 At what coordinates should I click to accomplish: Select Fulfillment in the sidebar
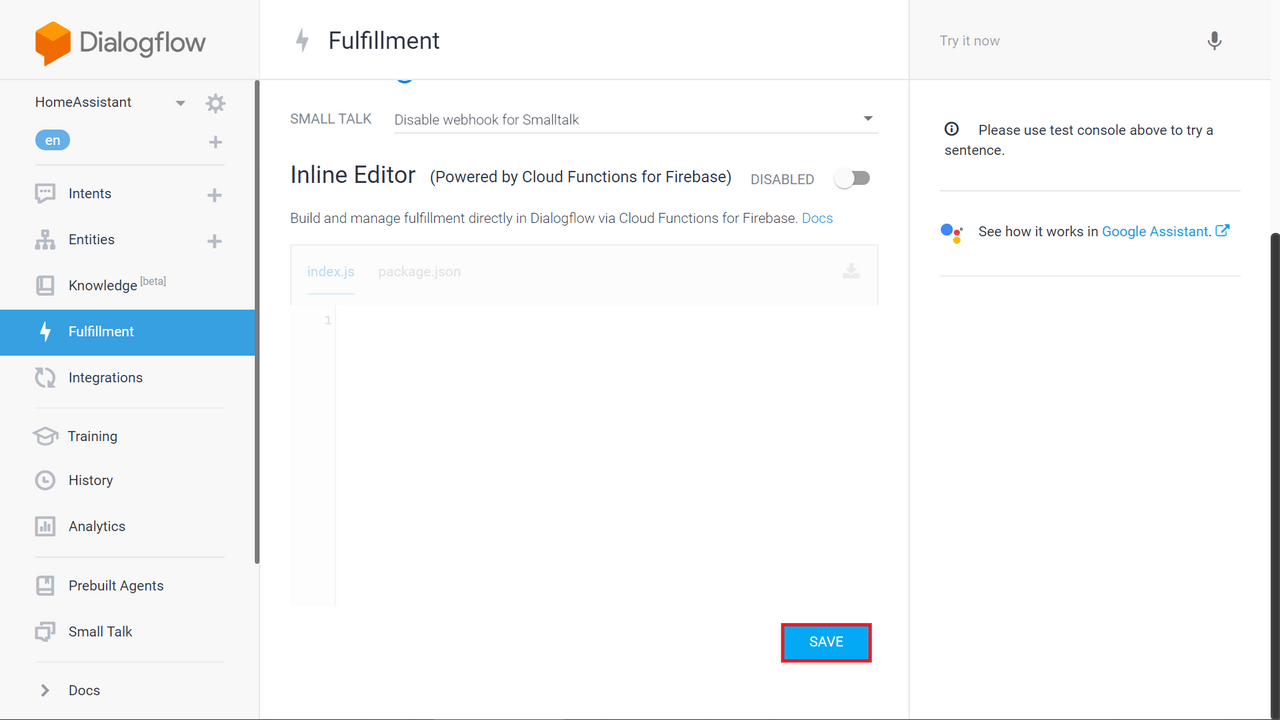(x=127, y=332)
